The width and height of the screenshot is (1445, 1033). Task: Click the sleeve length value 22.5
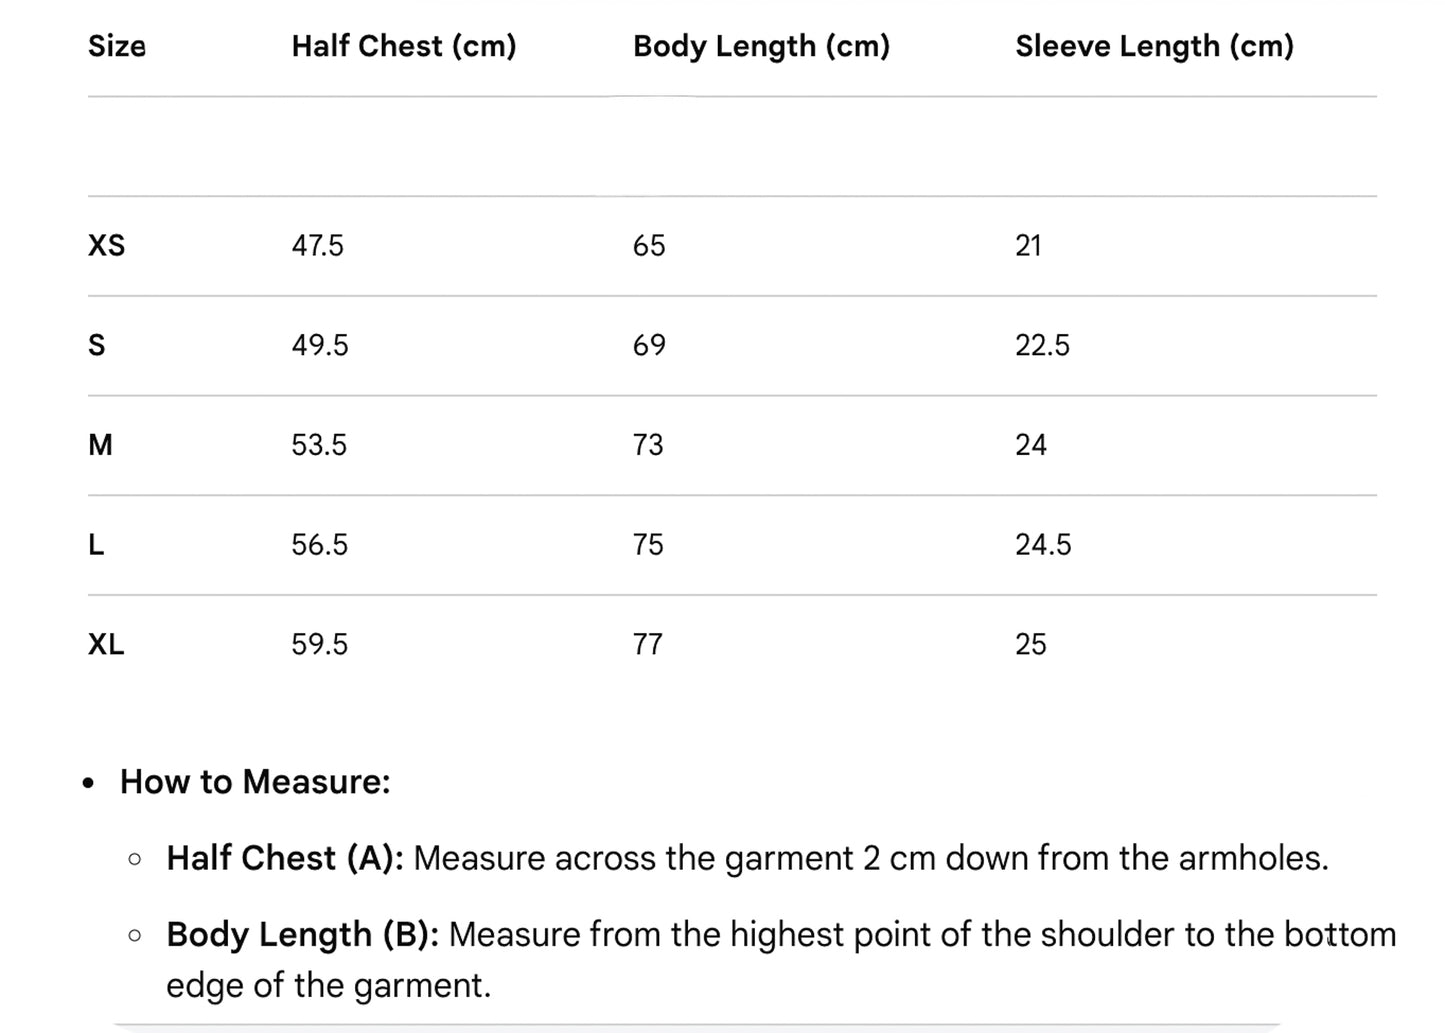point(1042,345)
